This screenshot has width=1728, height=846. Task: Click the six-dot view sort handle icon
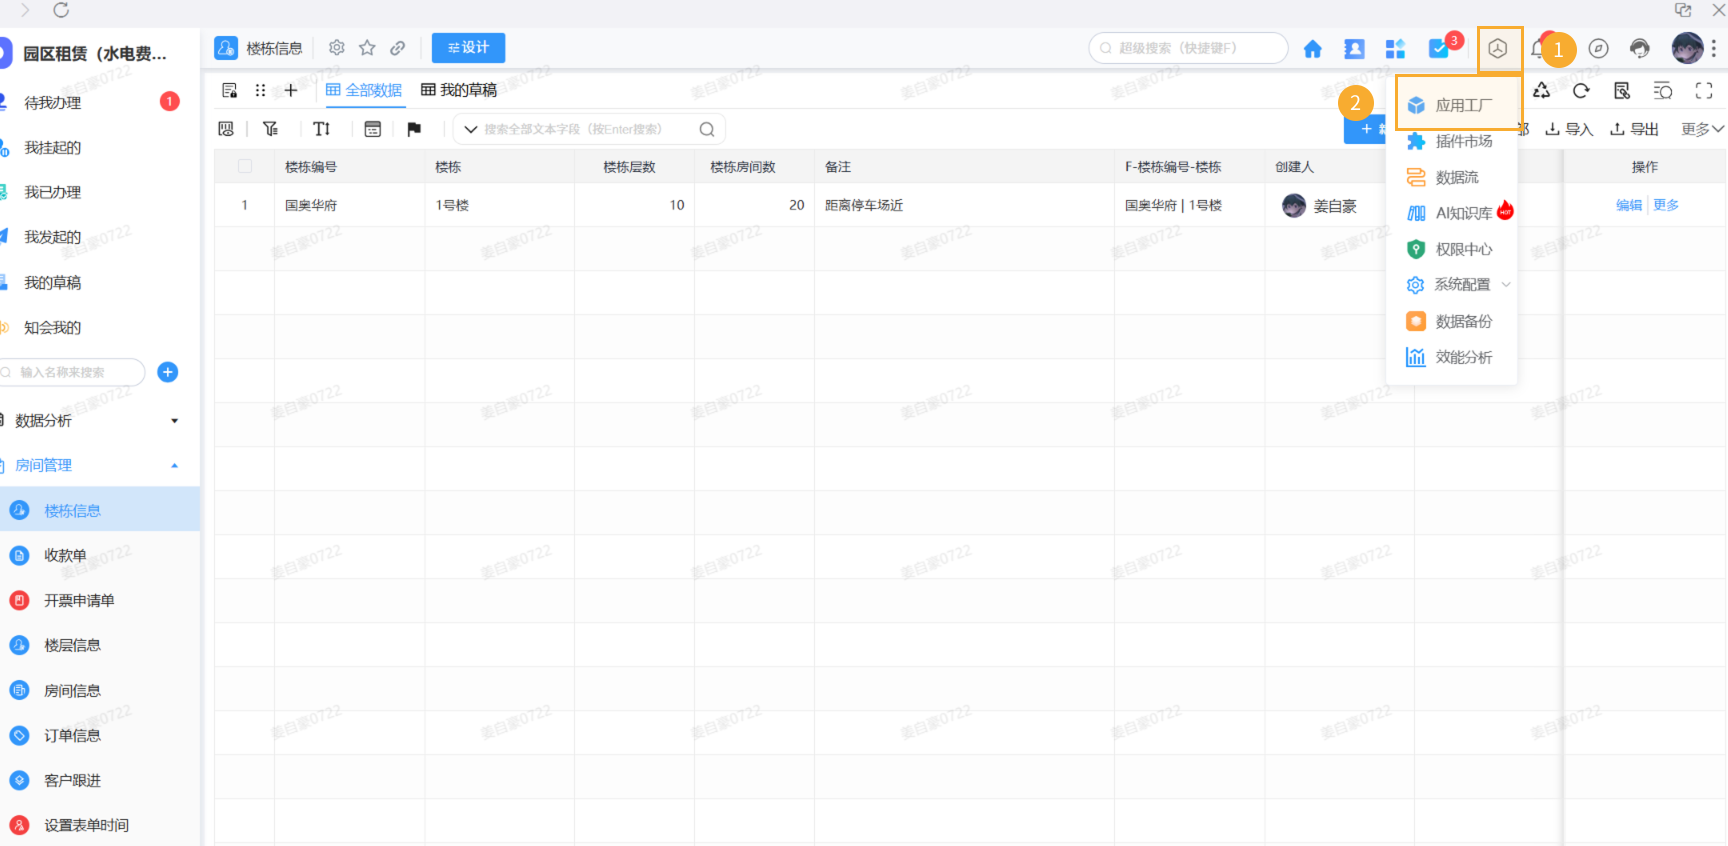coord(260,90)
